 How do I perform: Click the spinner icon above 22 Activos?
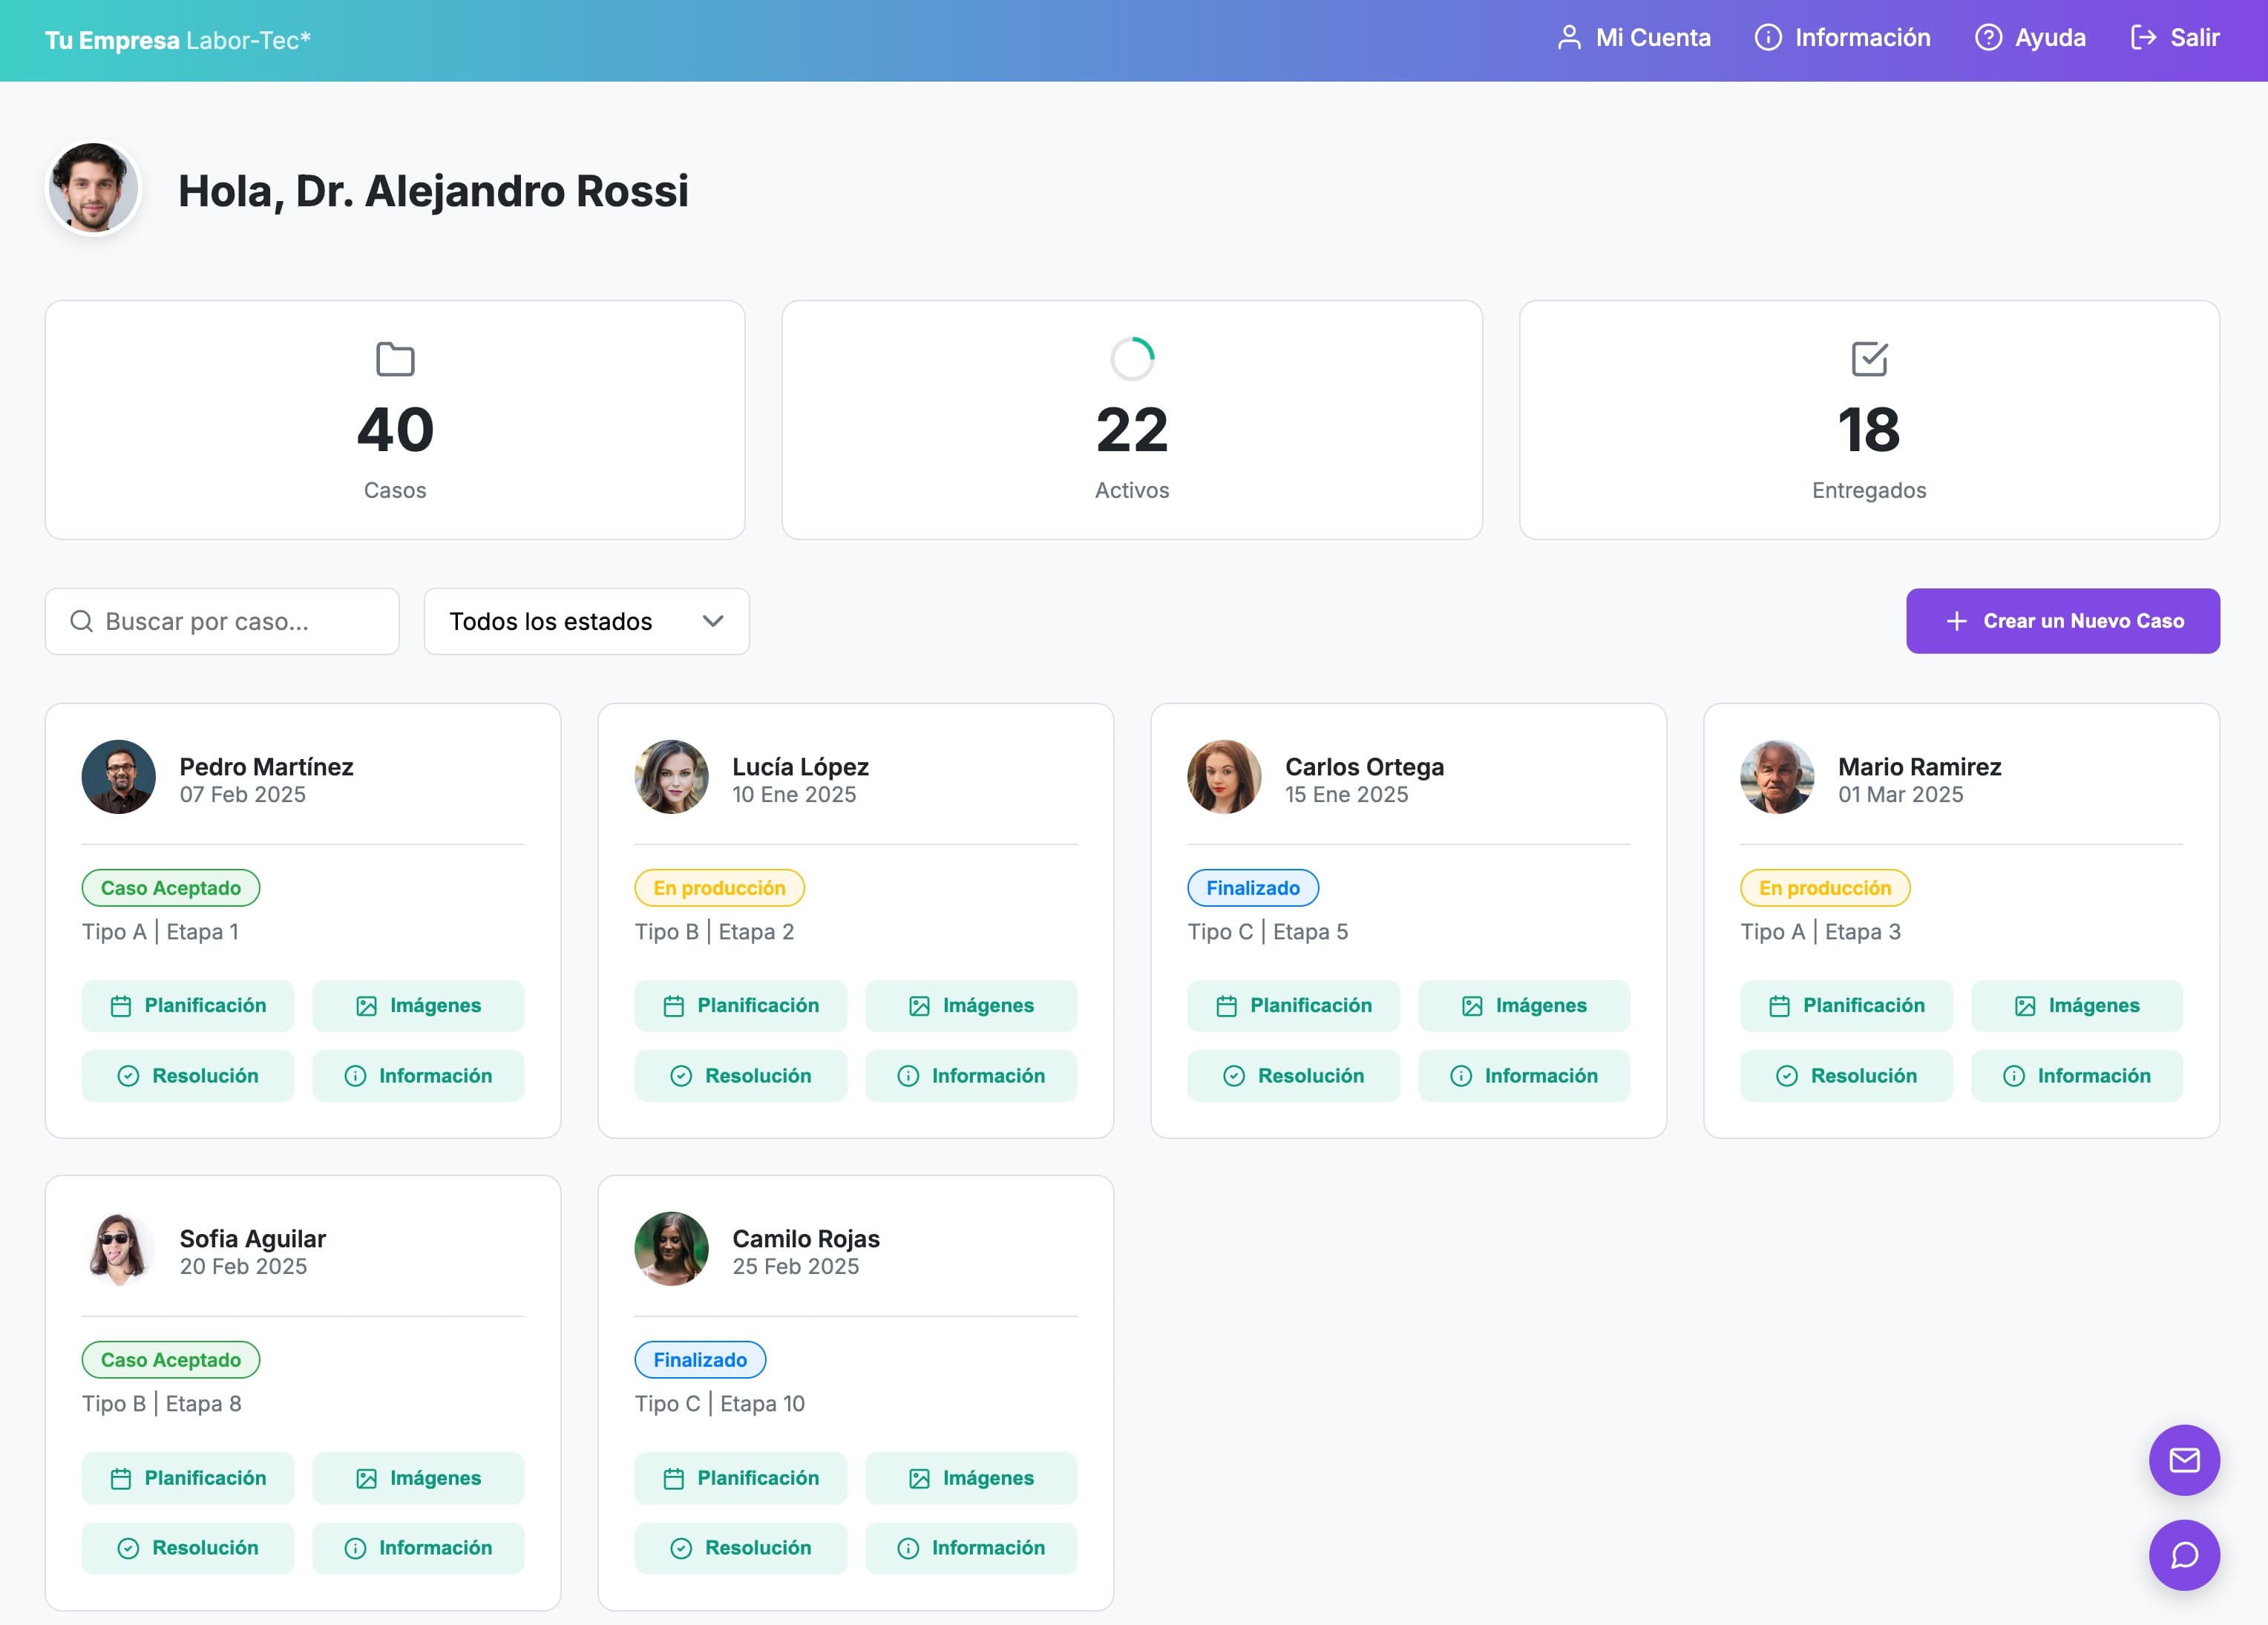pos(1132,359)
